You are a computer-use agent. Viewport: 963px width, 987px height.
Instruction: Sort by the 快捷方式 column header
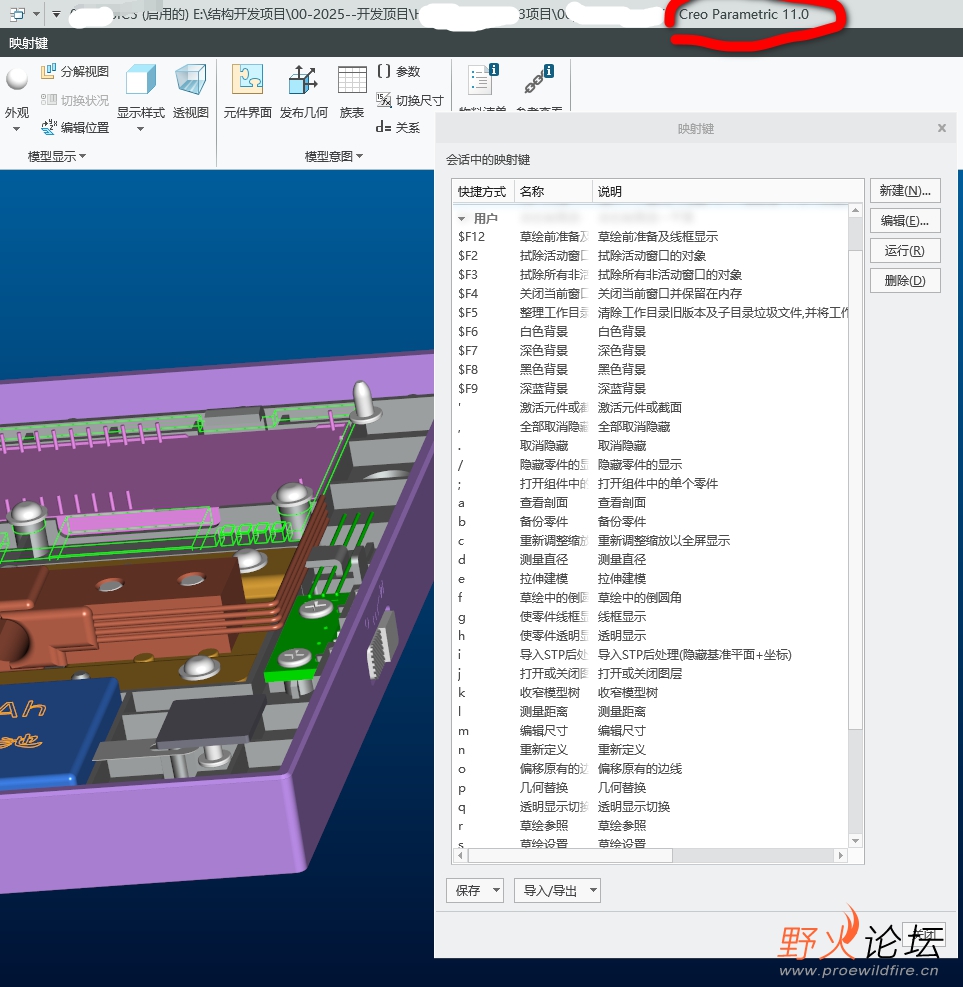pos(482,191)
